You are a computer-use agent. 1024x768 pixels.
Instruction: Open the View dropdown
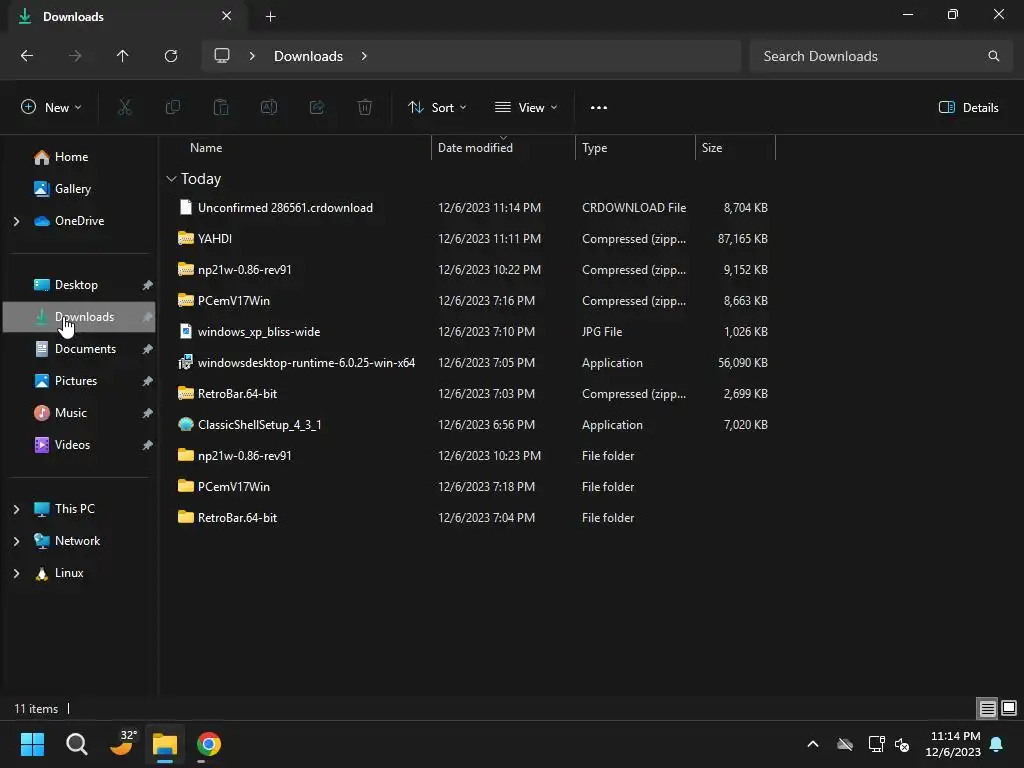(x=526, y=108)
